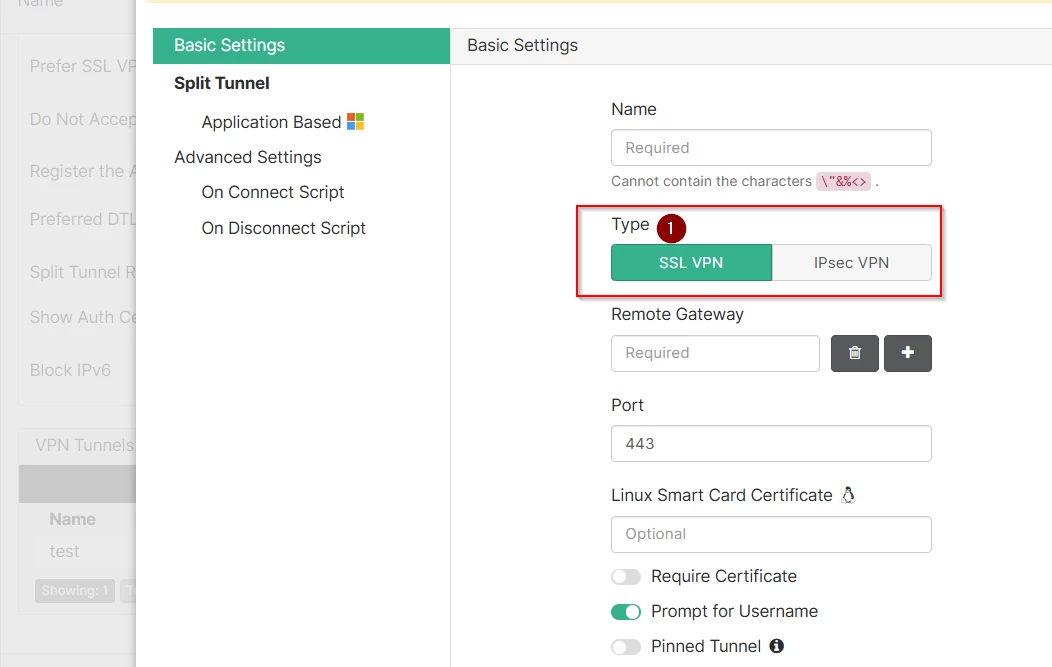Click the Port field showing 443
The width and height of the screenshot is (1052, 667).
pyautogui.click(x=771, y=444)
